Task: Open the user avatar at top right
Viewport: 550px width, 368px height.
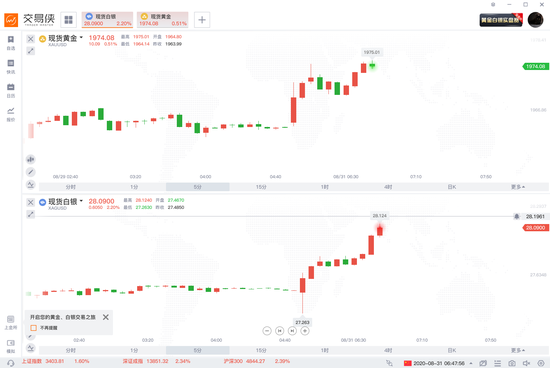Action: click(535, 20)
